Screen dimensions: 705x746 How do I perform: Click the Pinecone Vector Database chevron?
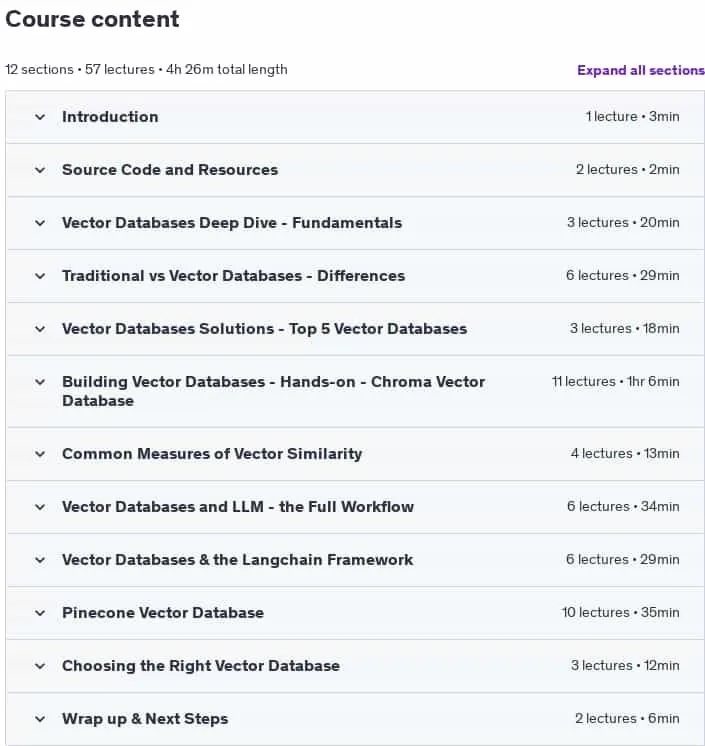point(40,613)
